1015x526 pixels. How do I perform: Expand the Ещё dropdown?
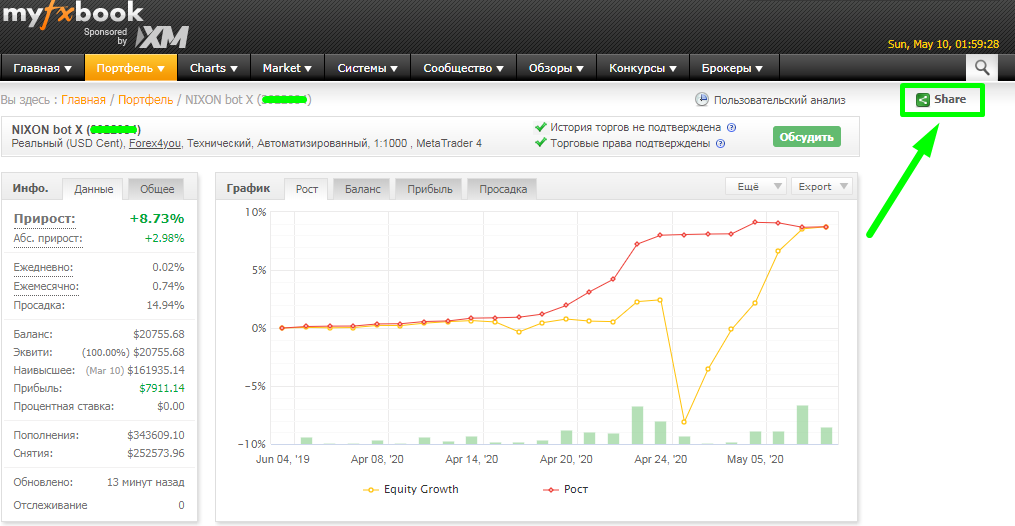coord(755,186)
